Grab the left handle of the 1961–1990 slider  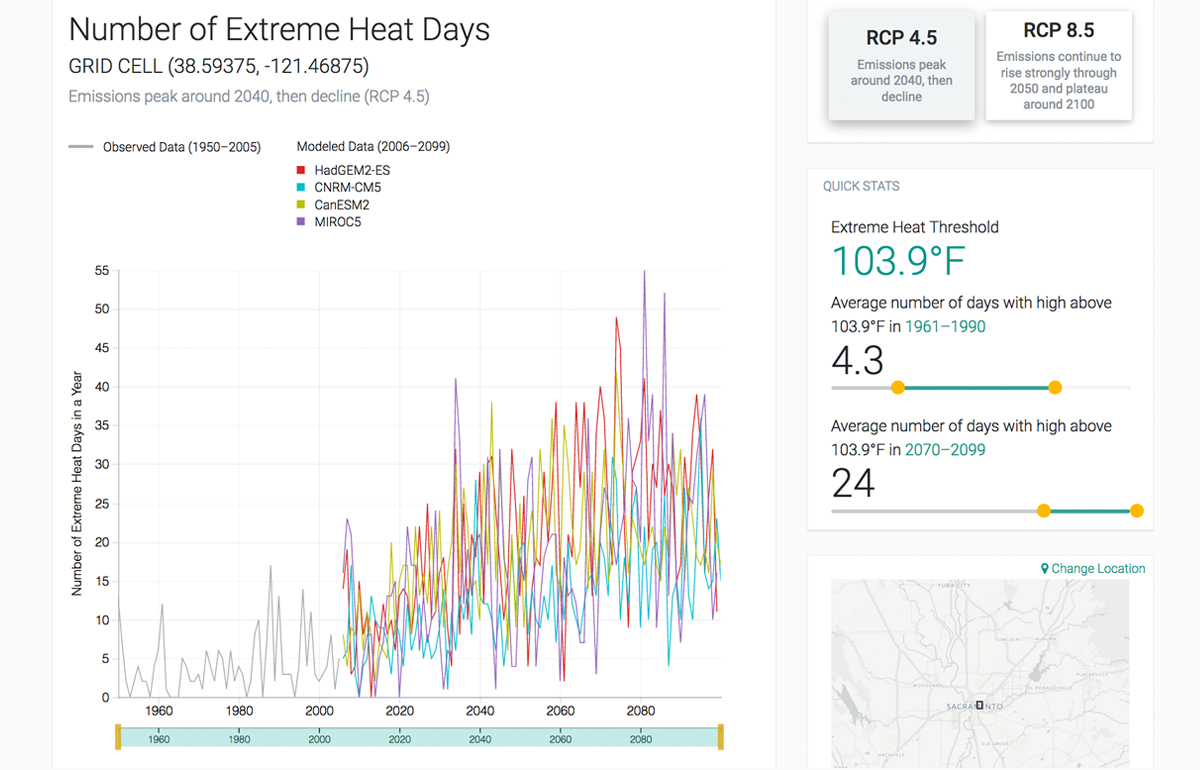(898, 388)
